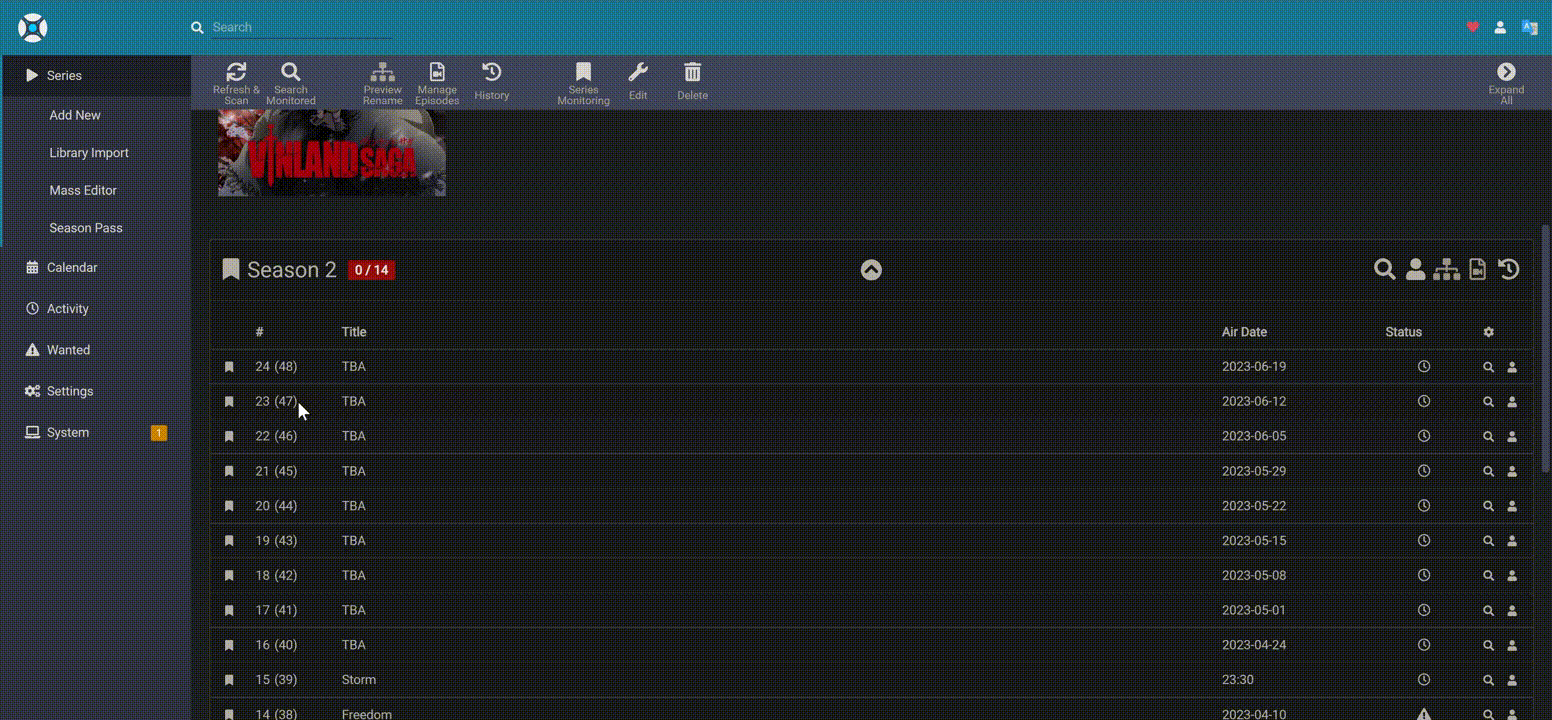Screen dimensions: 1552x720
Task: Click the Freedom episode title
Action: (367, 714)
